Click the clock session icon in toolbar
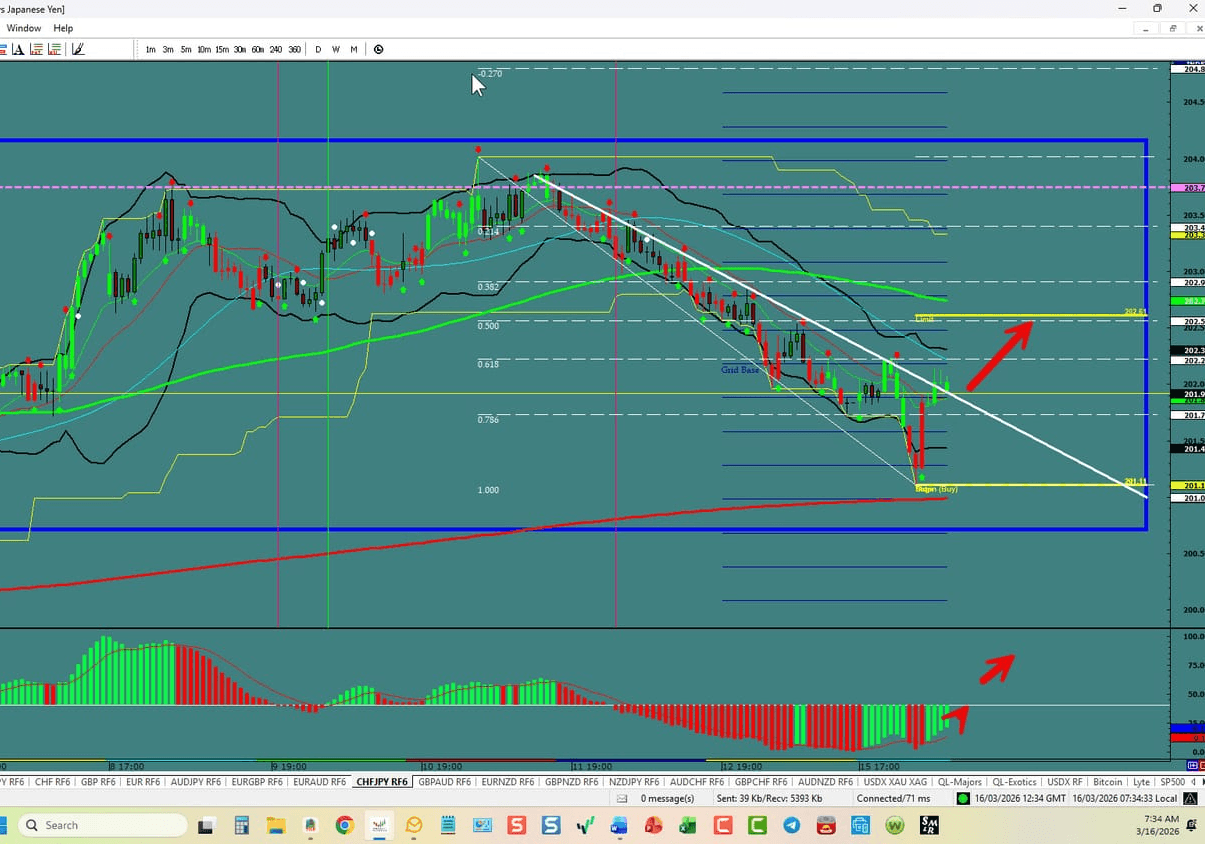 [379, 49]
